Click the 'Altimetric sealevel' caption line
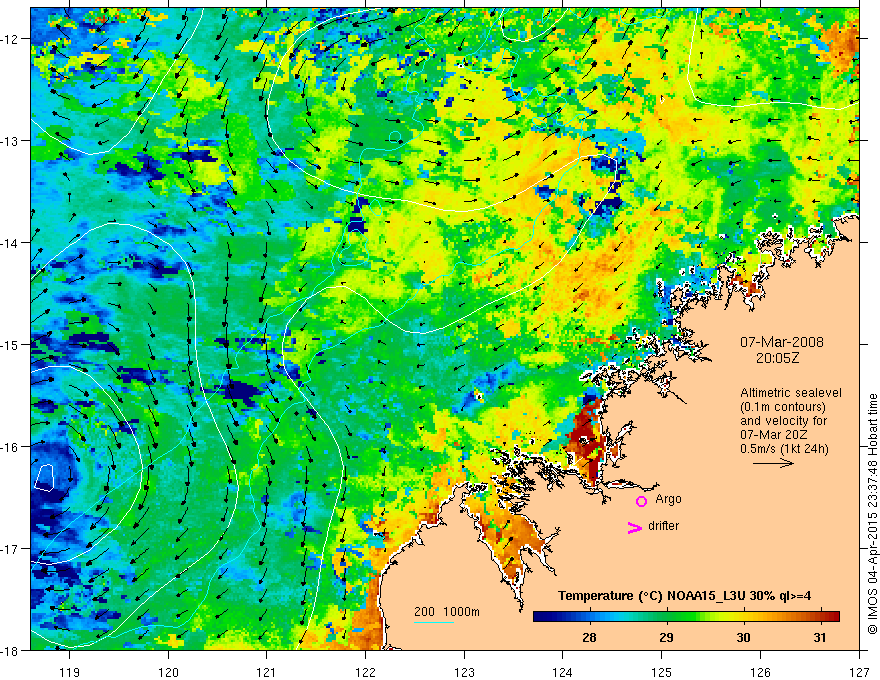Screen dimensions: 880x680 pyautogui.click(x=791, y=393)
